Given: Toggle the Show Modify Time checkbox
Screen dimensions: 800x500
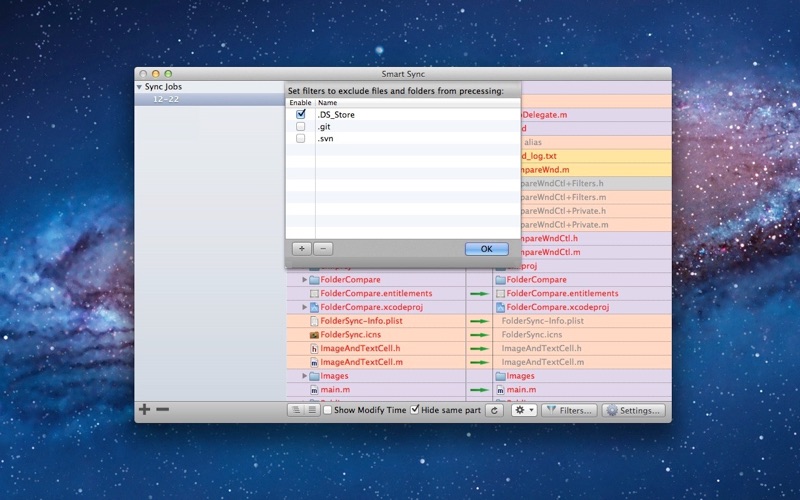Looking at the screenshot, I should [328, 410].
